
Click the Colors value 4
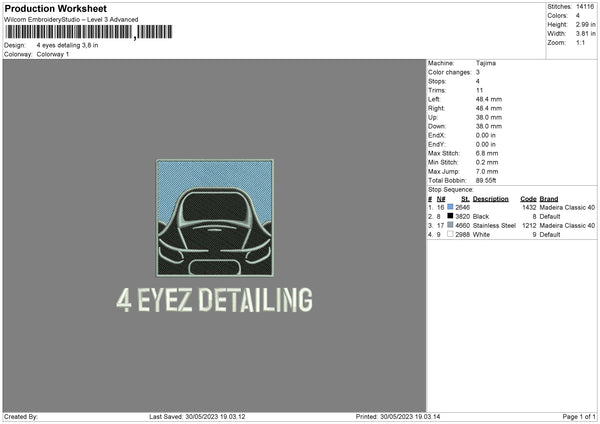pos(578,16)
